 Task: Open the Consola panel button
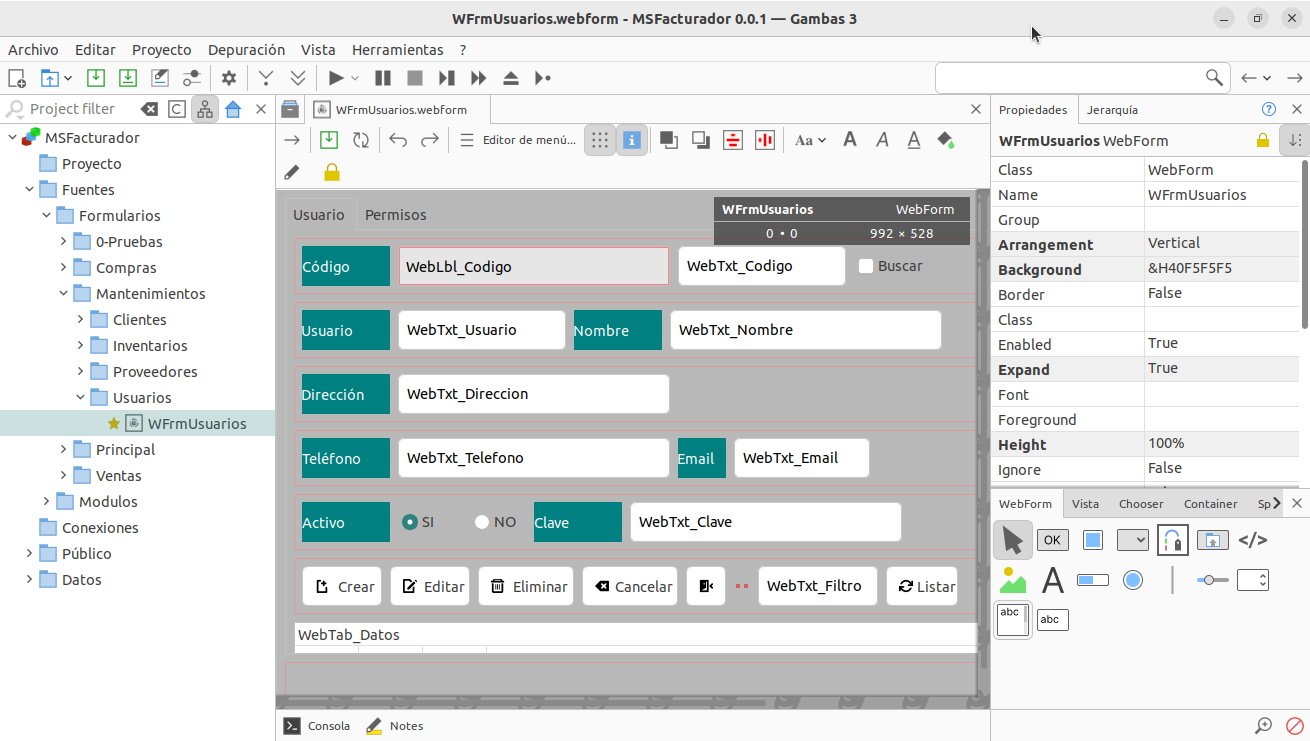[317, 726]
